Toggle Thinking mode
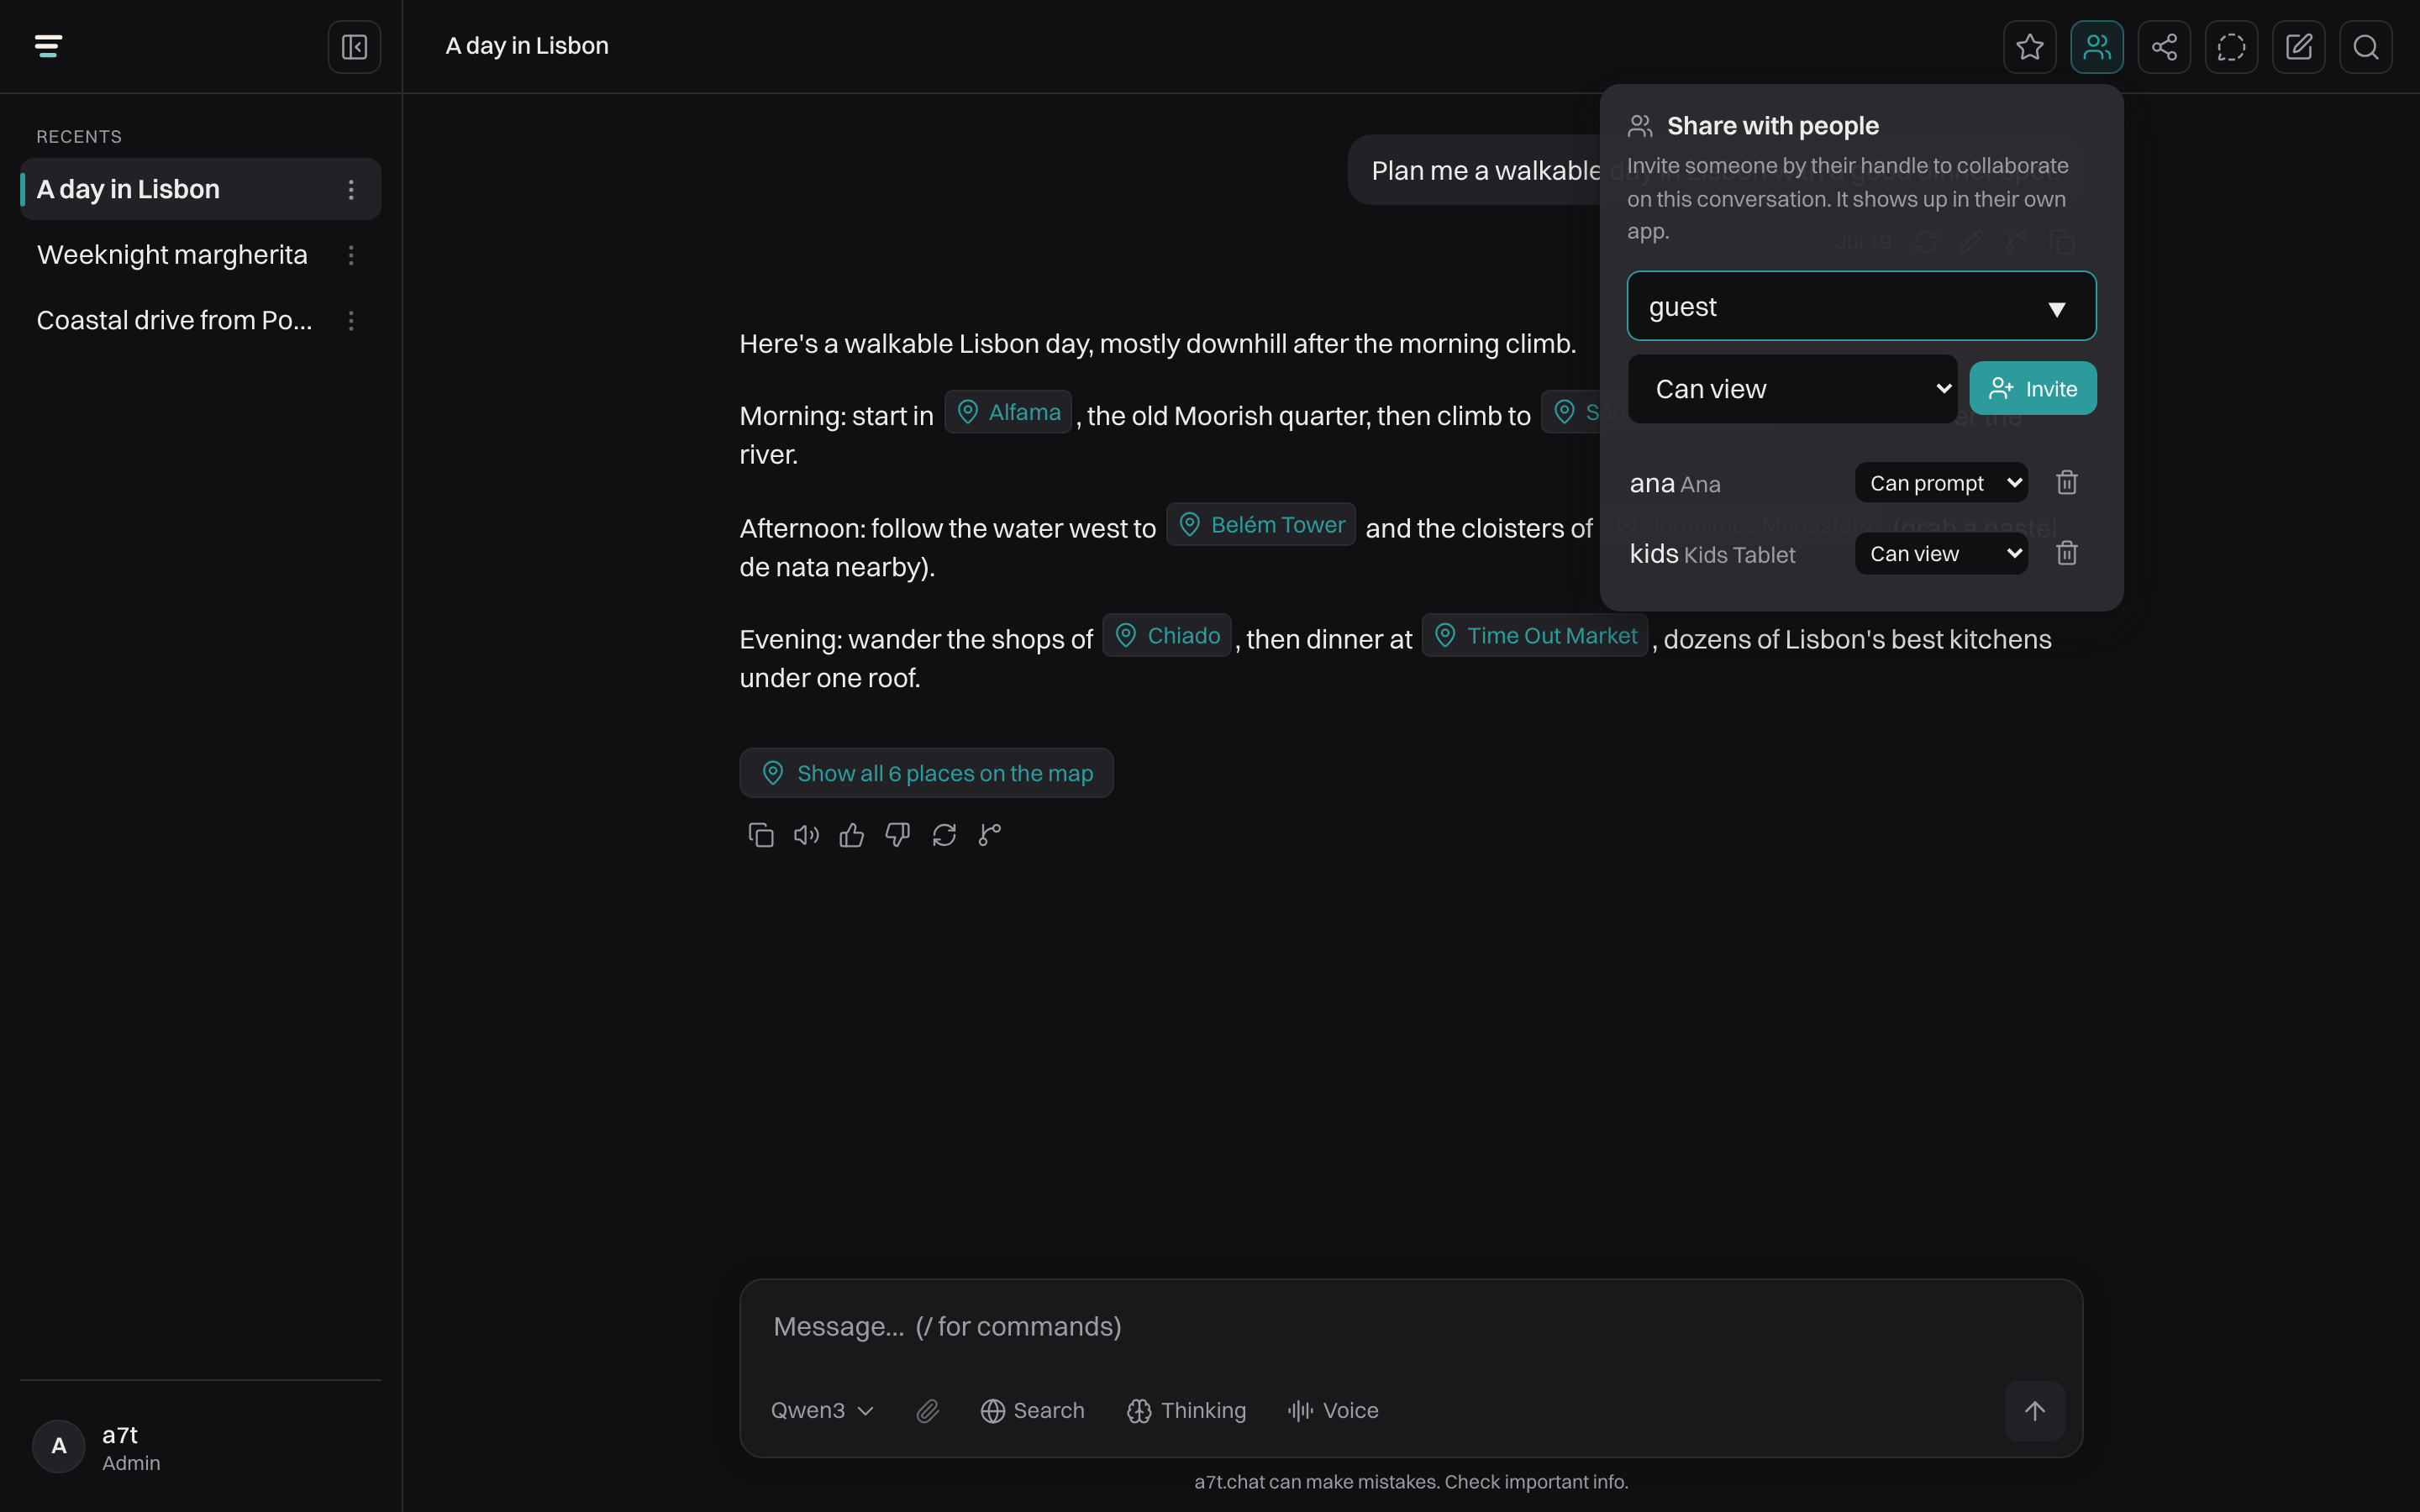Image resolution: width=2420 pixels, height=1512 pixels. (x=1186, y=1410)
